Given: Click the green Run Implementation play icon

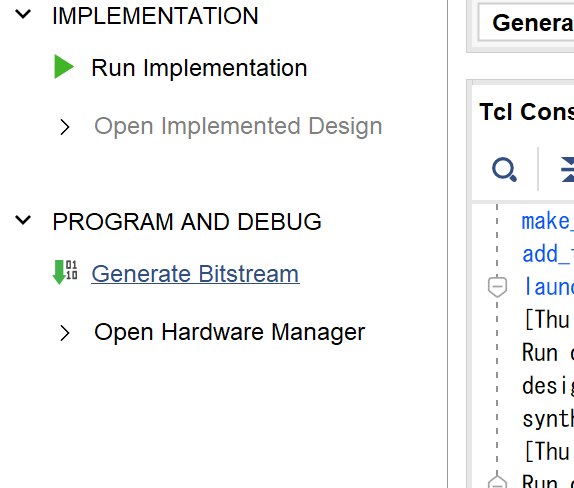Looking at the screenshot, I should pos(64,67).
